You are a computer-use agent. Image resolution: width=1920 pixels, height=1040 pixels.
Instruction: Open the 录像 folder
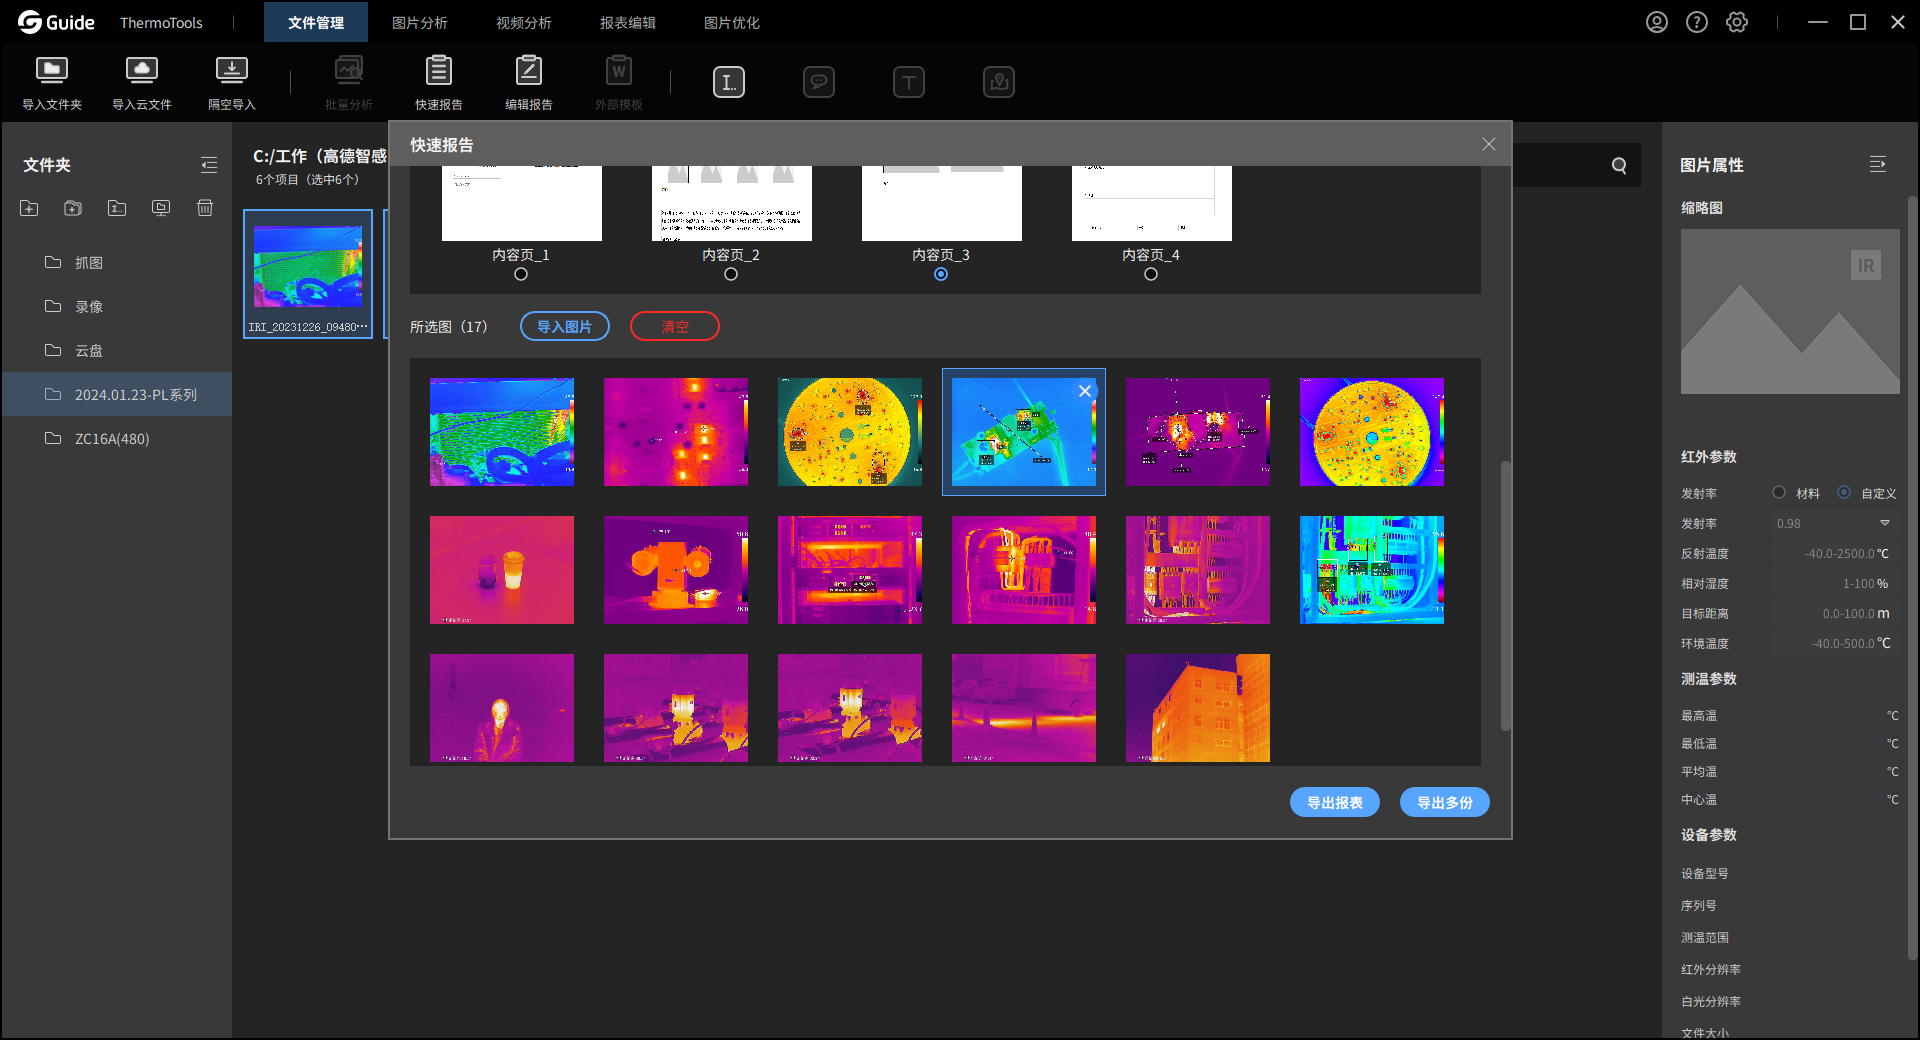116,307
